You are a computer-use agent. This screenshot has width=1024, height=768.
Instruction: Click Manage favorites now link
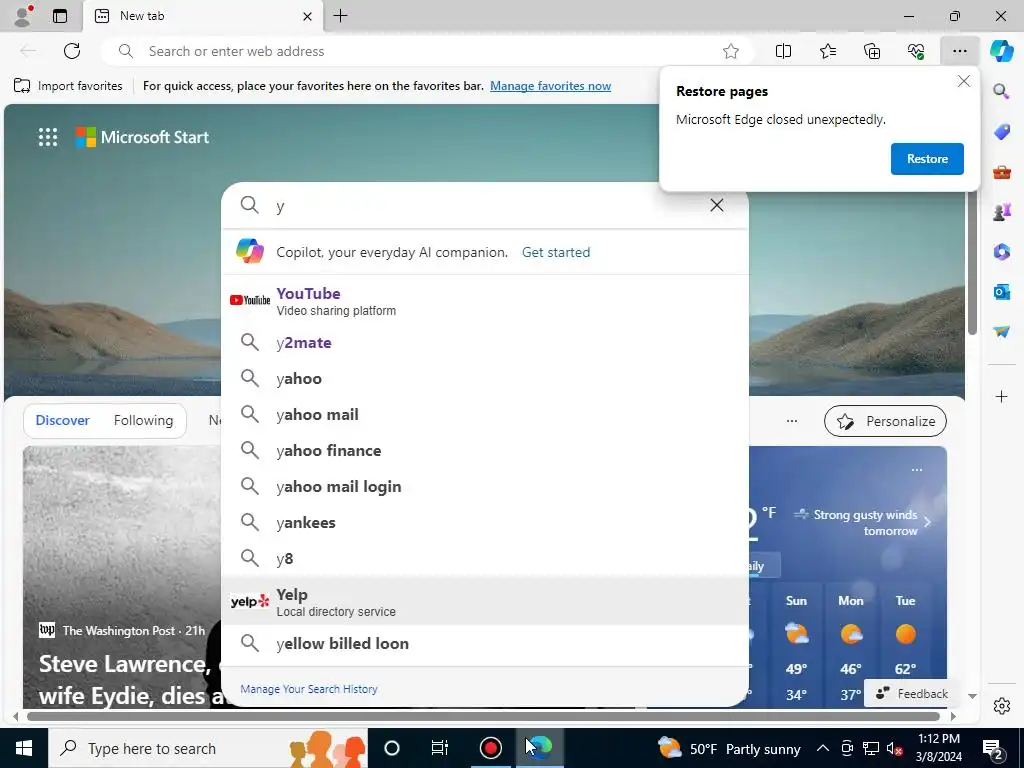point(551,86)
